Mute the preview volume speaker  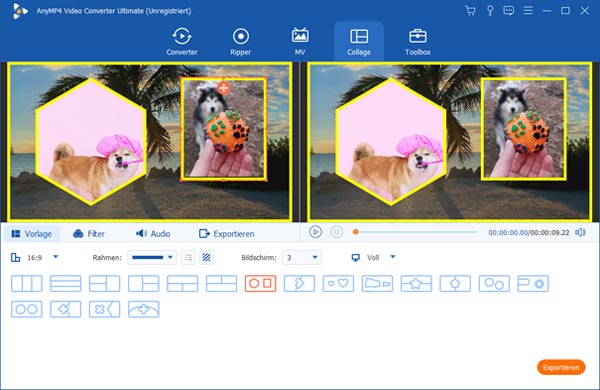pyautogui.click(x=580, y=232)
